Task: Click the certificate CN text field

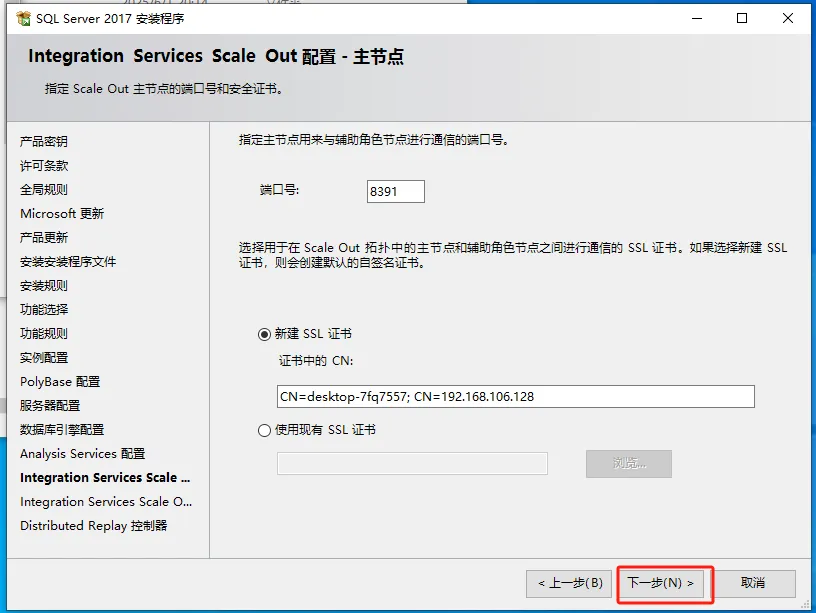Action: [x=516, y=397]
